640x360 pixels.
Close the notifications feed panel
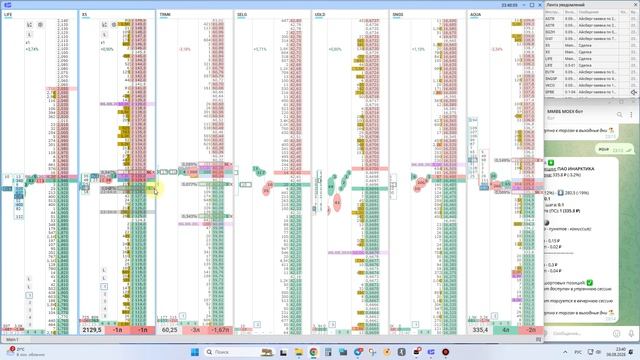(636, 5)
